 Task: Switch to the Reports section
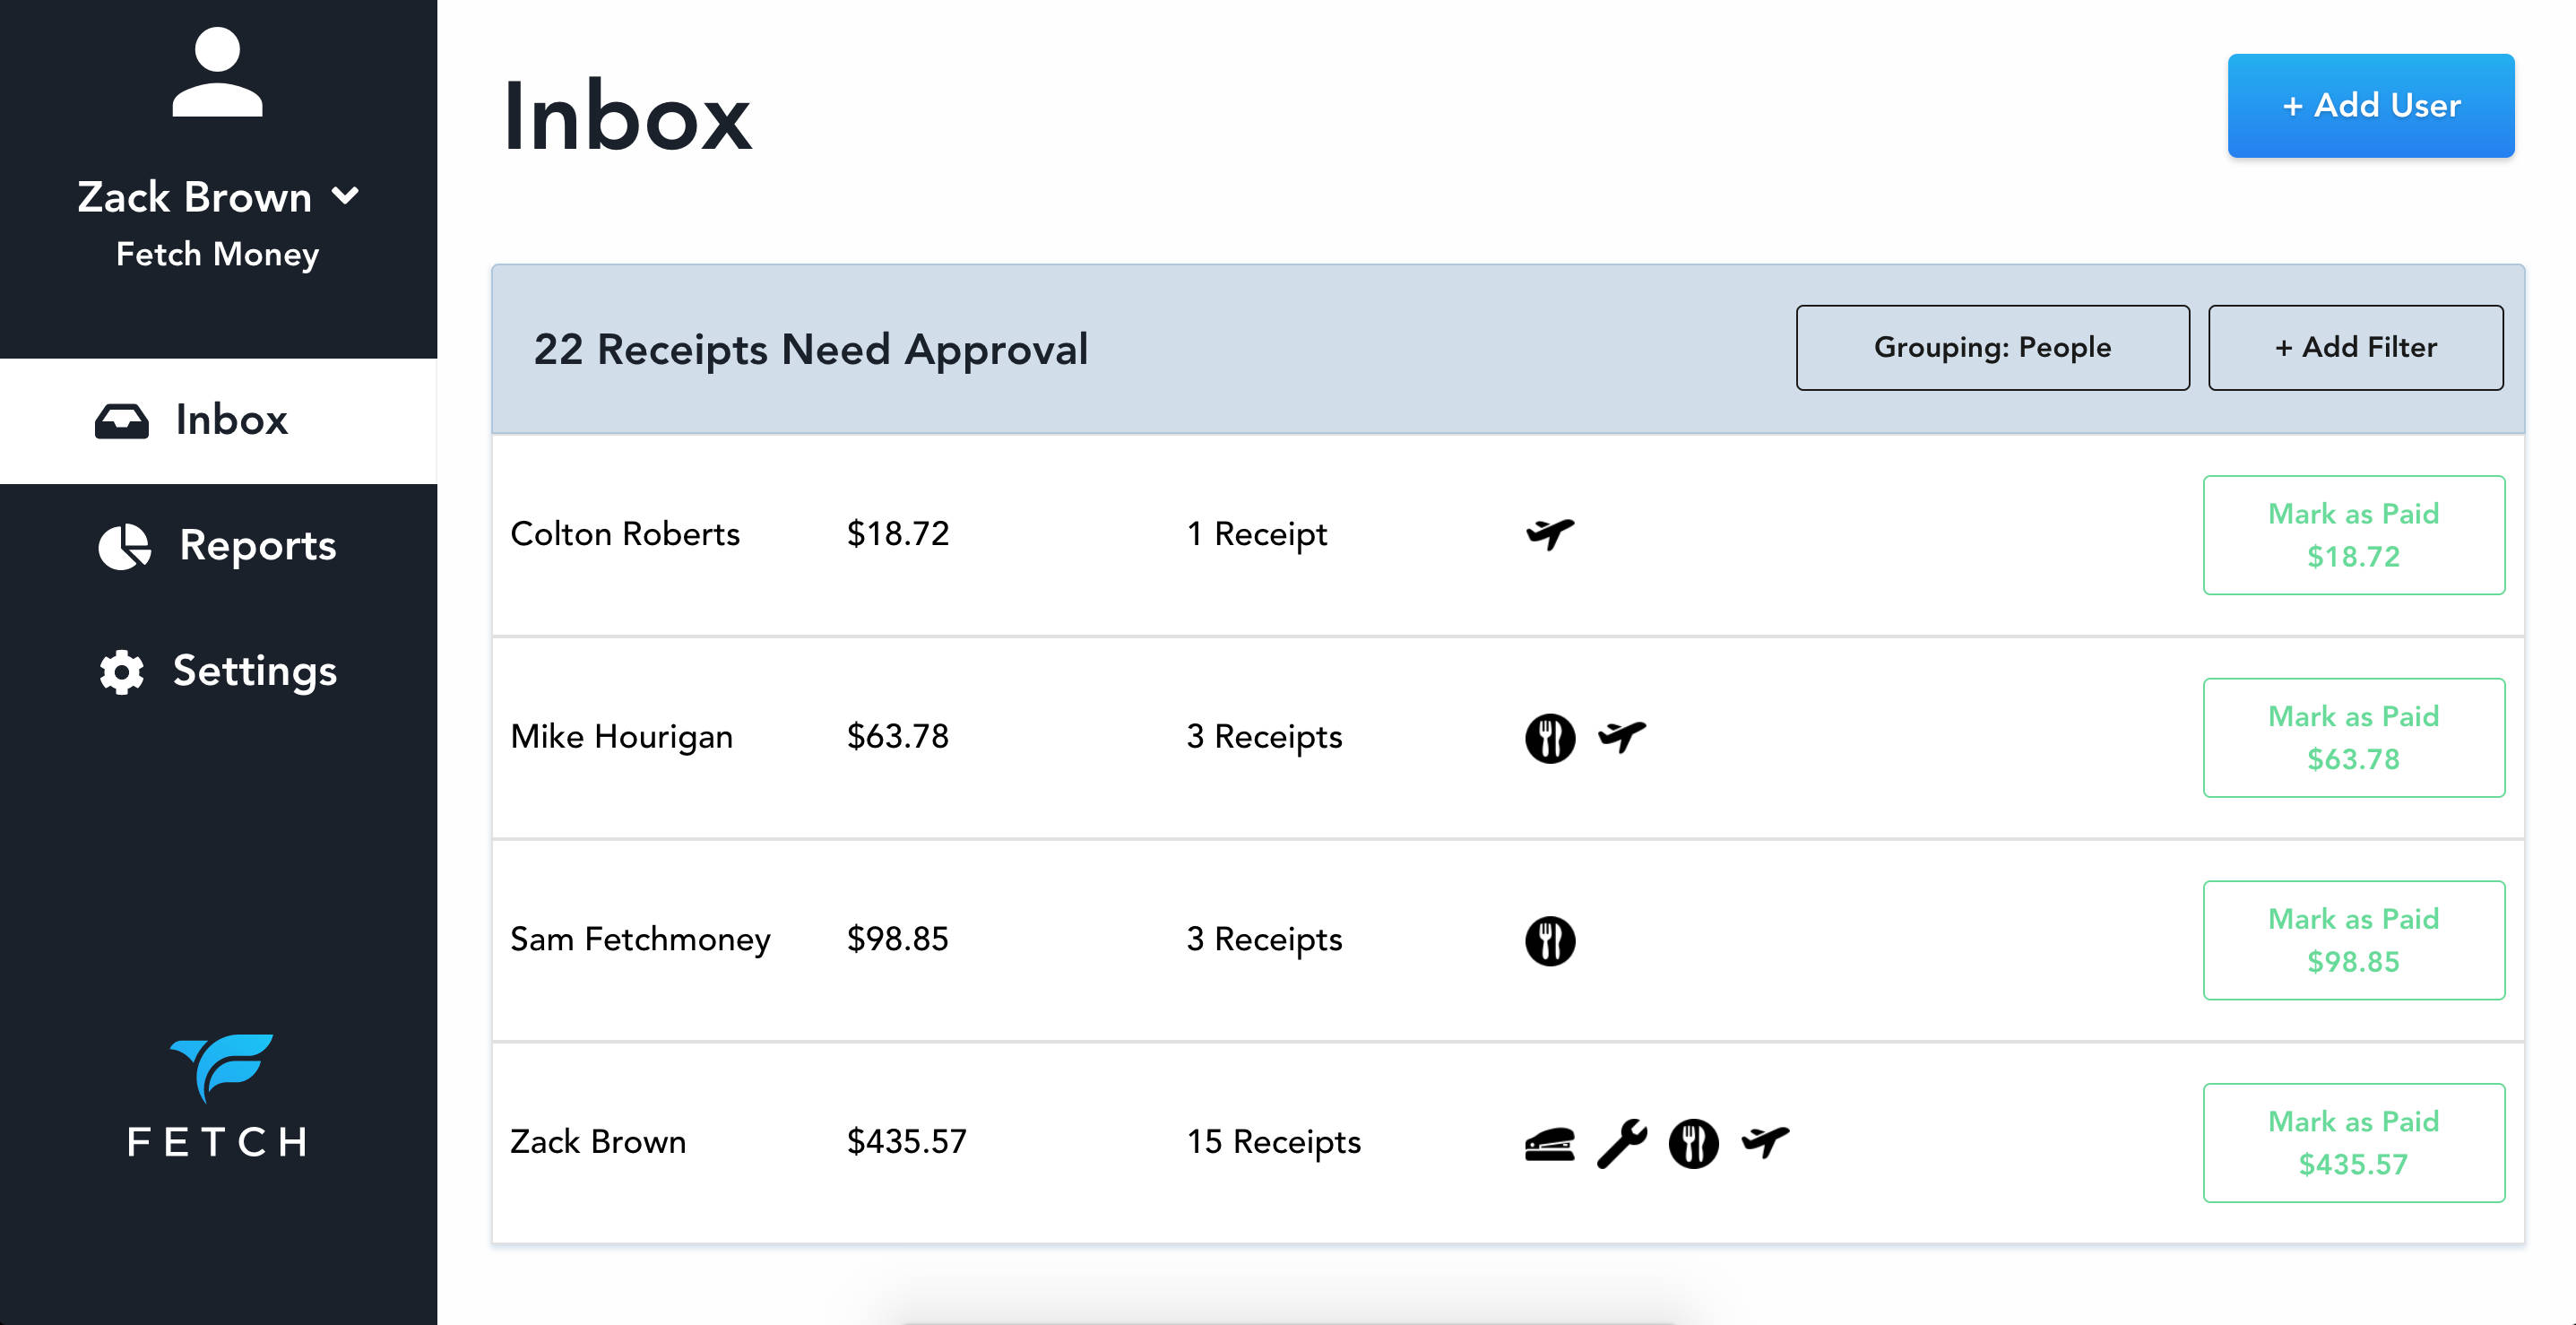257,546
